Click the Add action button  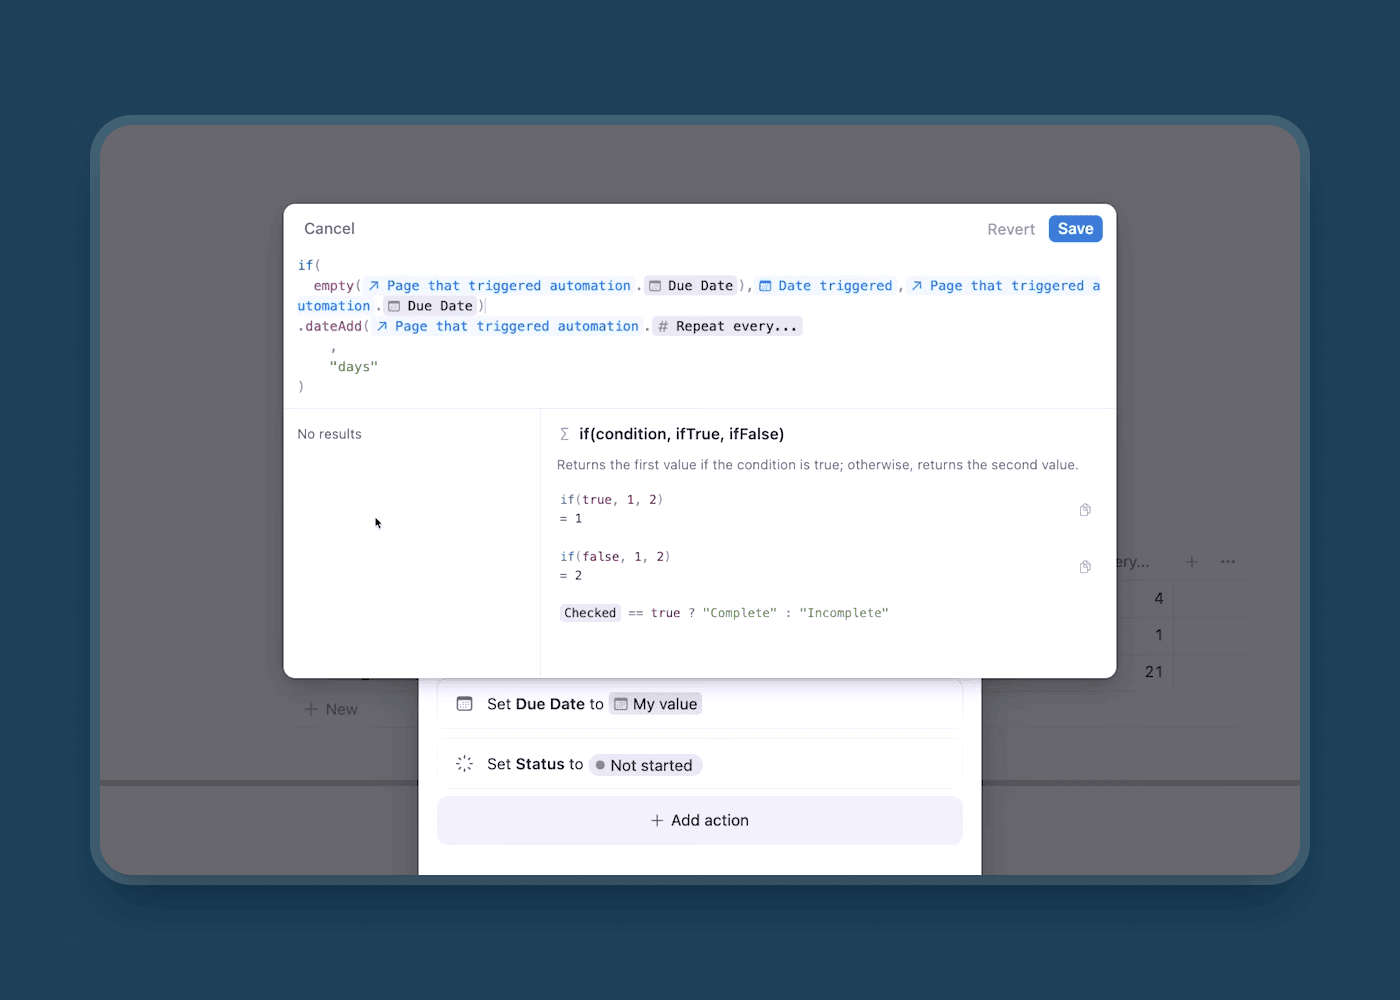(x=699, y=820)
